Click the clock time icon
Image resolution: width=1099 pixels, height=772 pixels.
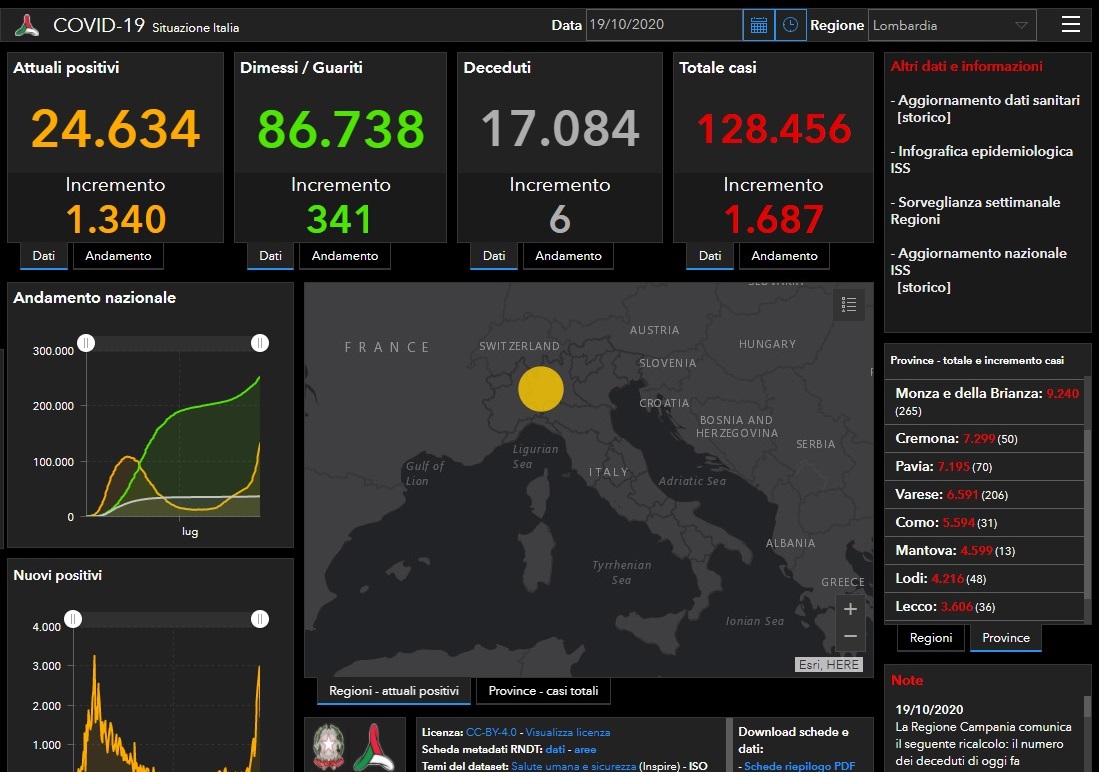(x=790, y=25)
